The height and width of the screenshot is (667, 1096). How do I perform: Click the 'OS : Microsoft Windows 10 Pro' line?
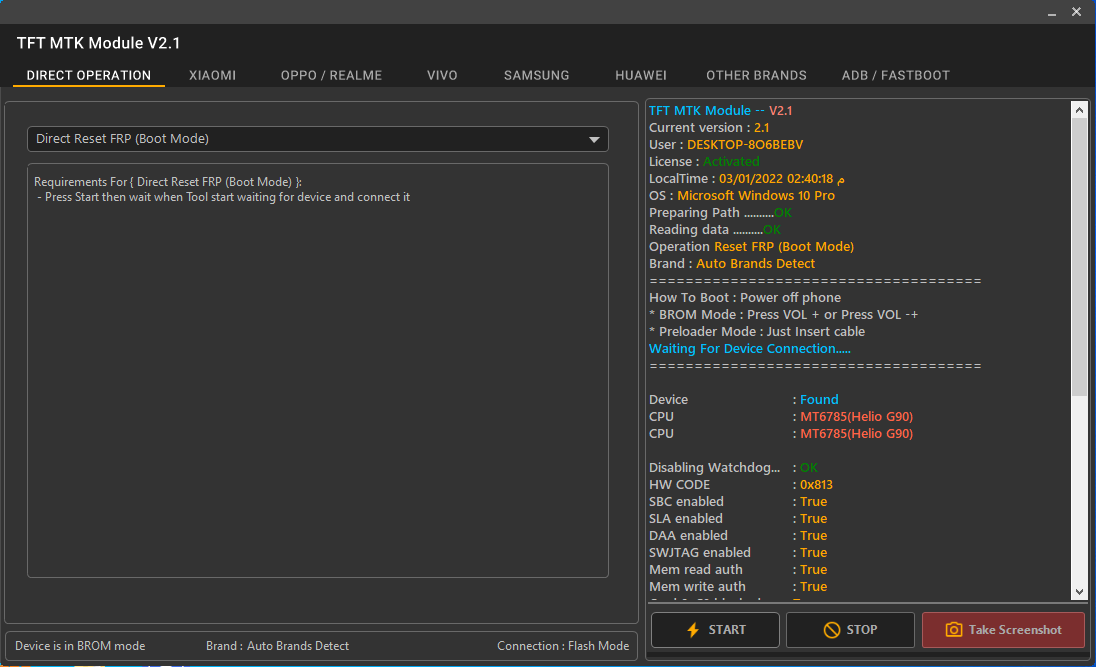(x=742, y=196)
